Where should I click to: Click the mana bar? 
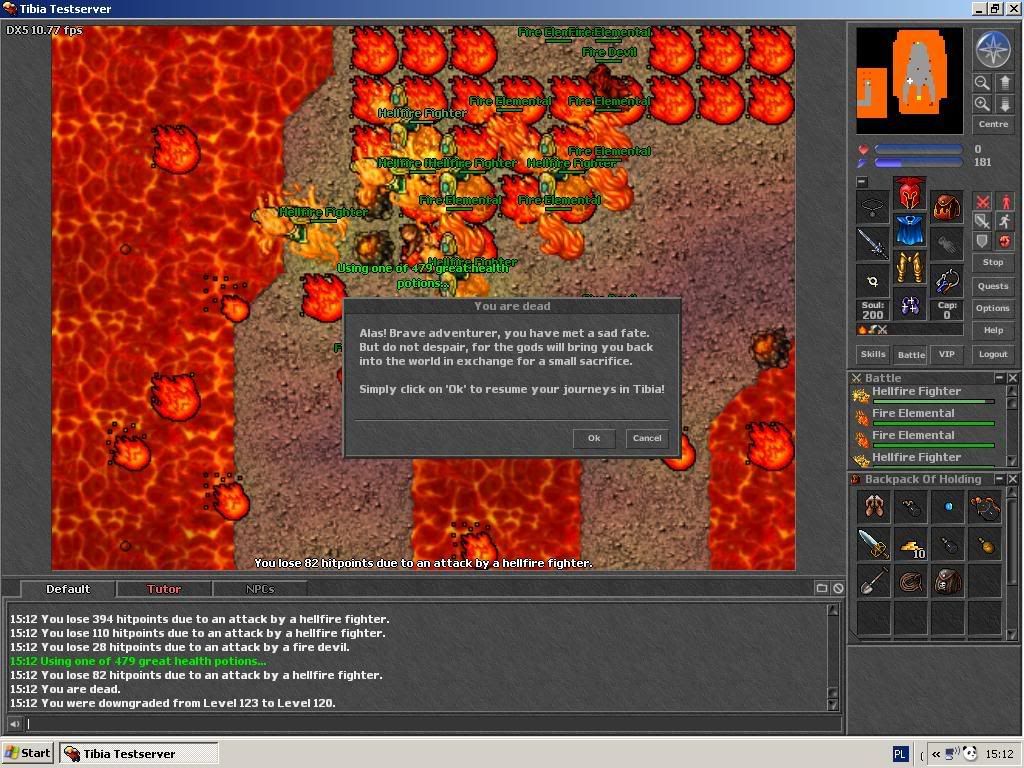coord(918,163)
